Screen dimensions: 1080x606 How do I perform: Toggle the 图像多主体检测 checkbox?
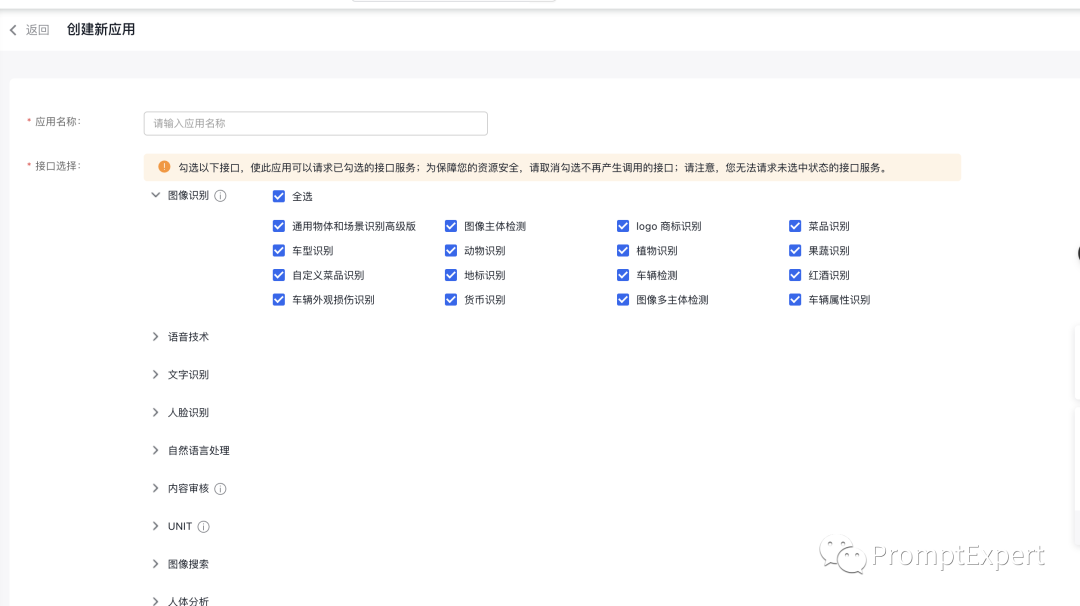click(623, 300)
